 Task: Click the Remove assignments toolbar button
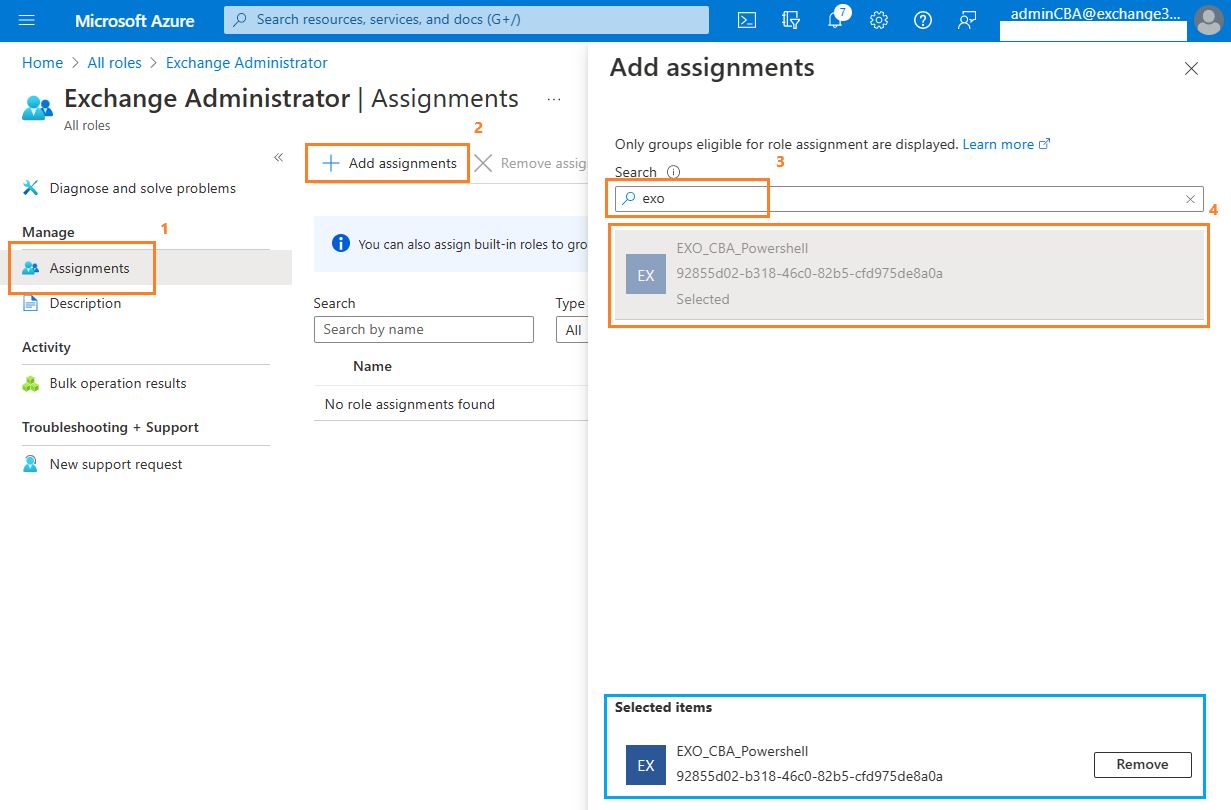(531, 163)
